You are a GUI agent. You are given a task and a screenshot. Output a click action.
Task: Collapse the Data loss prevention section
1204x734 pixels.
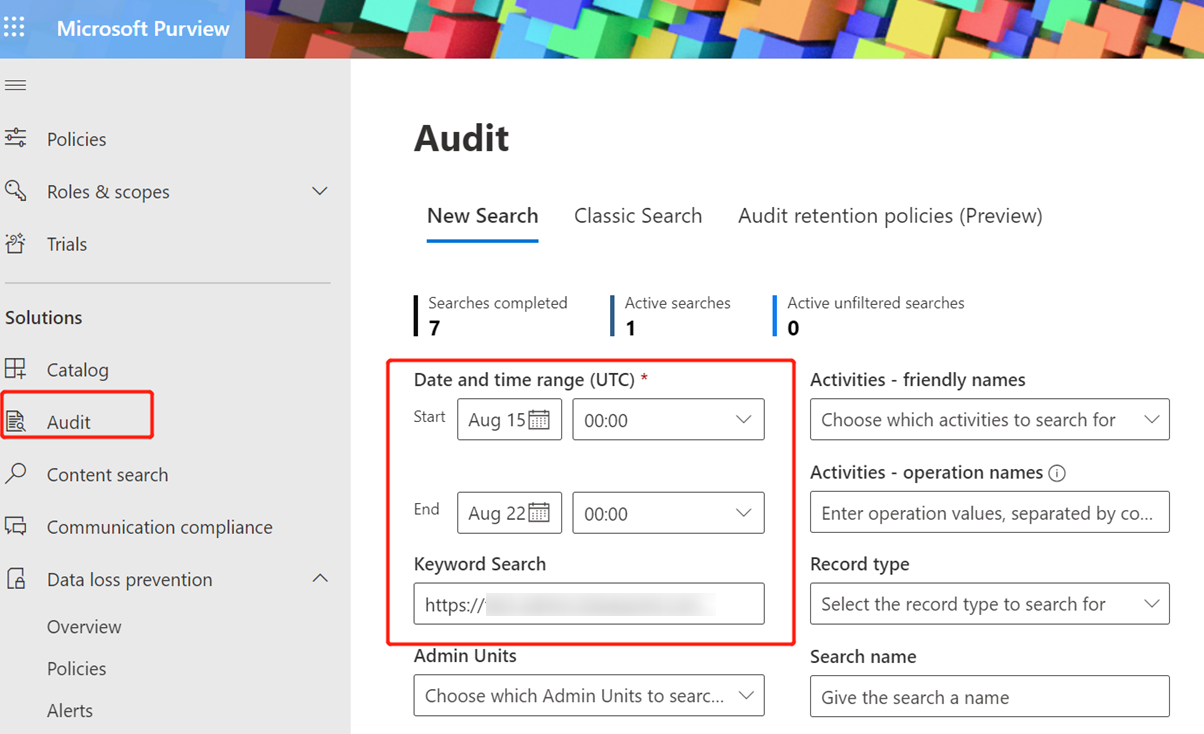[320, 579]
